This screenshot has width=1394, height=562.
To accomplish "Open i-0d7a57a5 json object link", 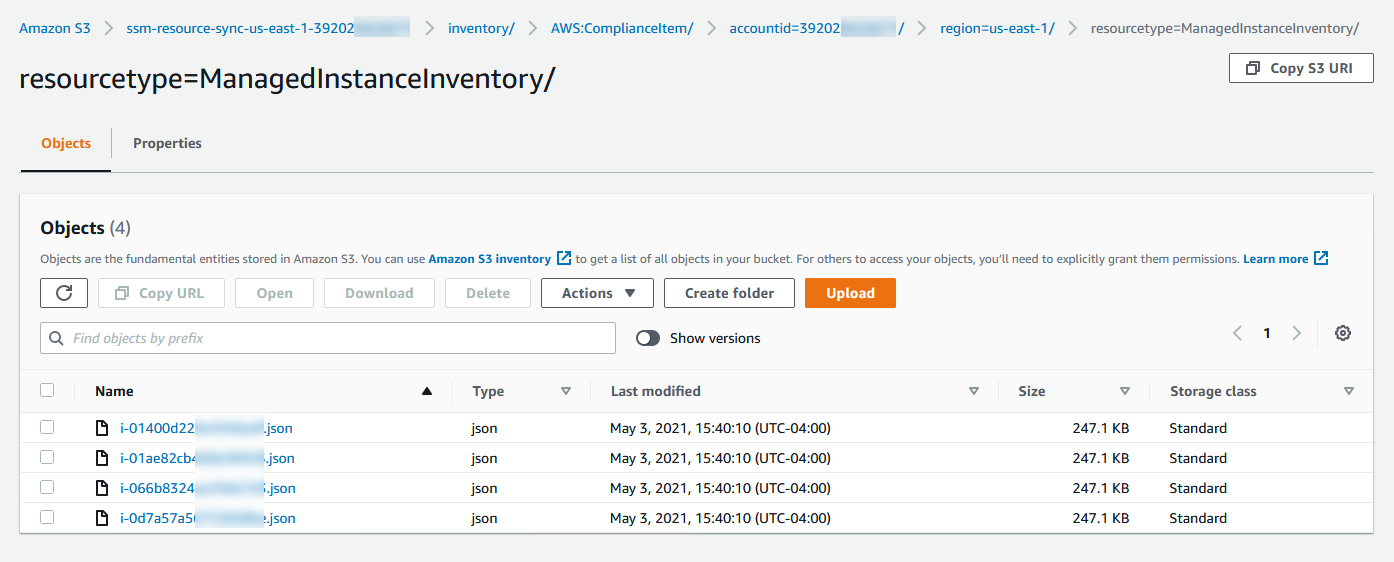I will (207, 518).
